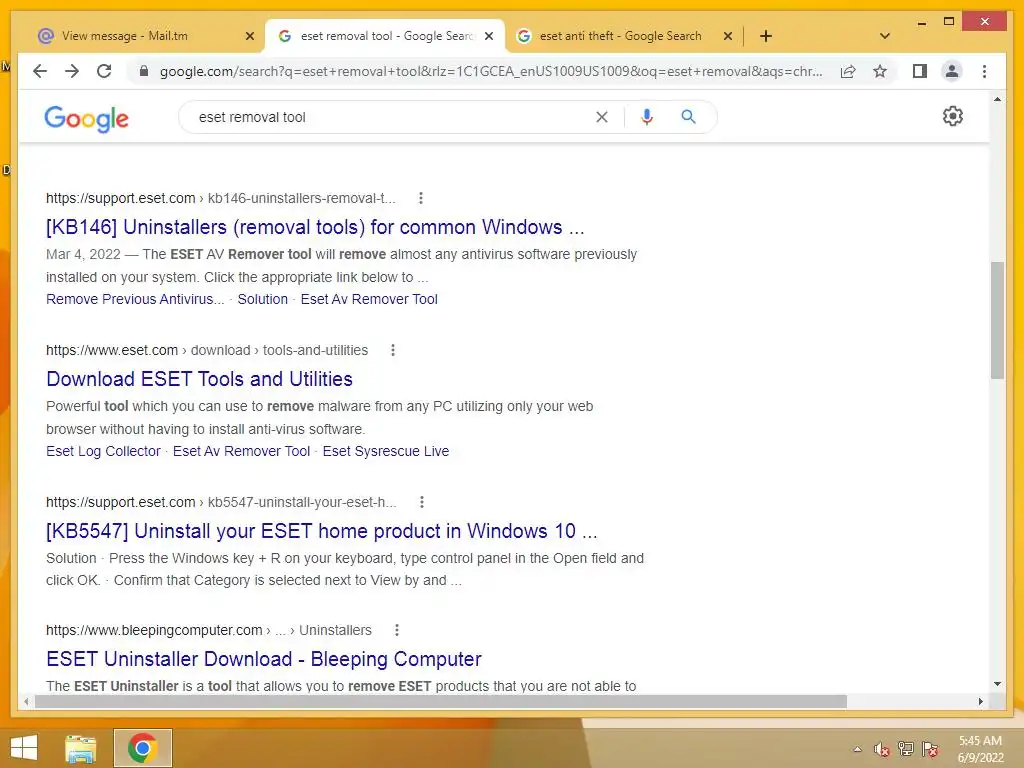Start voice search with microphone
The height and width of the screenshot is (768, 1024).
coord(647,117)
